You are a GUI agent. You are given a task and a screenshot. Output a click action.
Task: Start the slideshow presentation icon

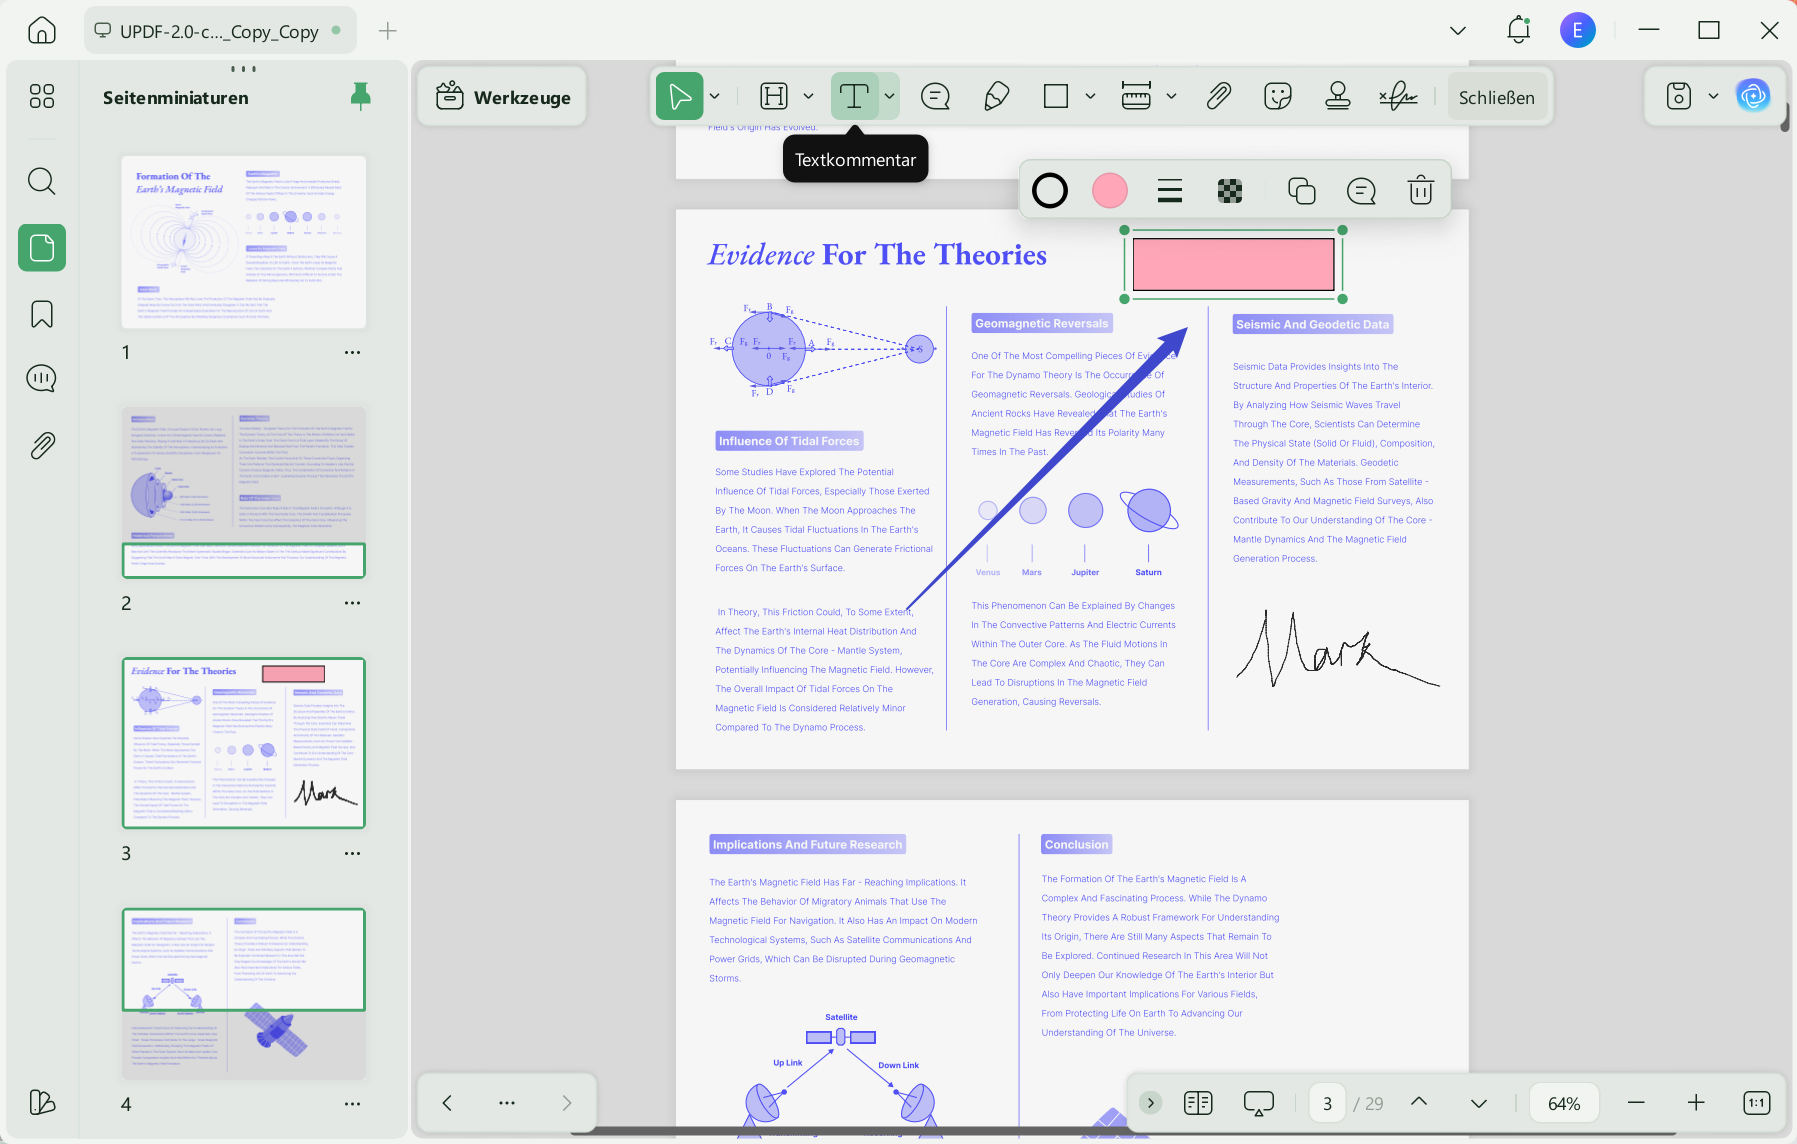(x=1258, y=1102)
